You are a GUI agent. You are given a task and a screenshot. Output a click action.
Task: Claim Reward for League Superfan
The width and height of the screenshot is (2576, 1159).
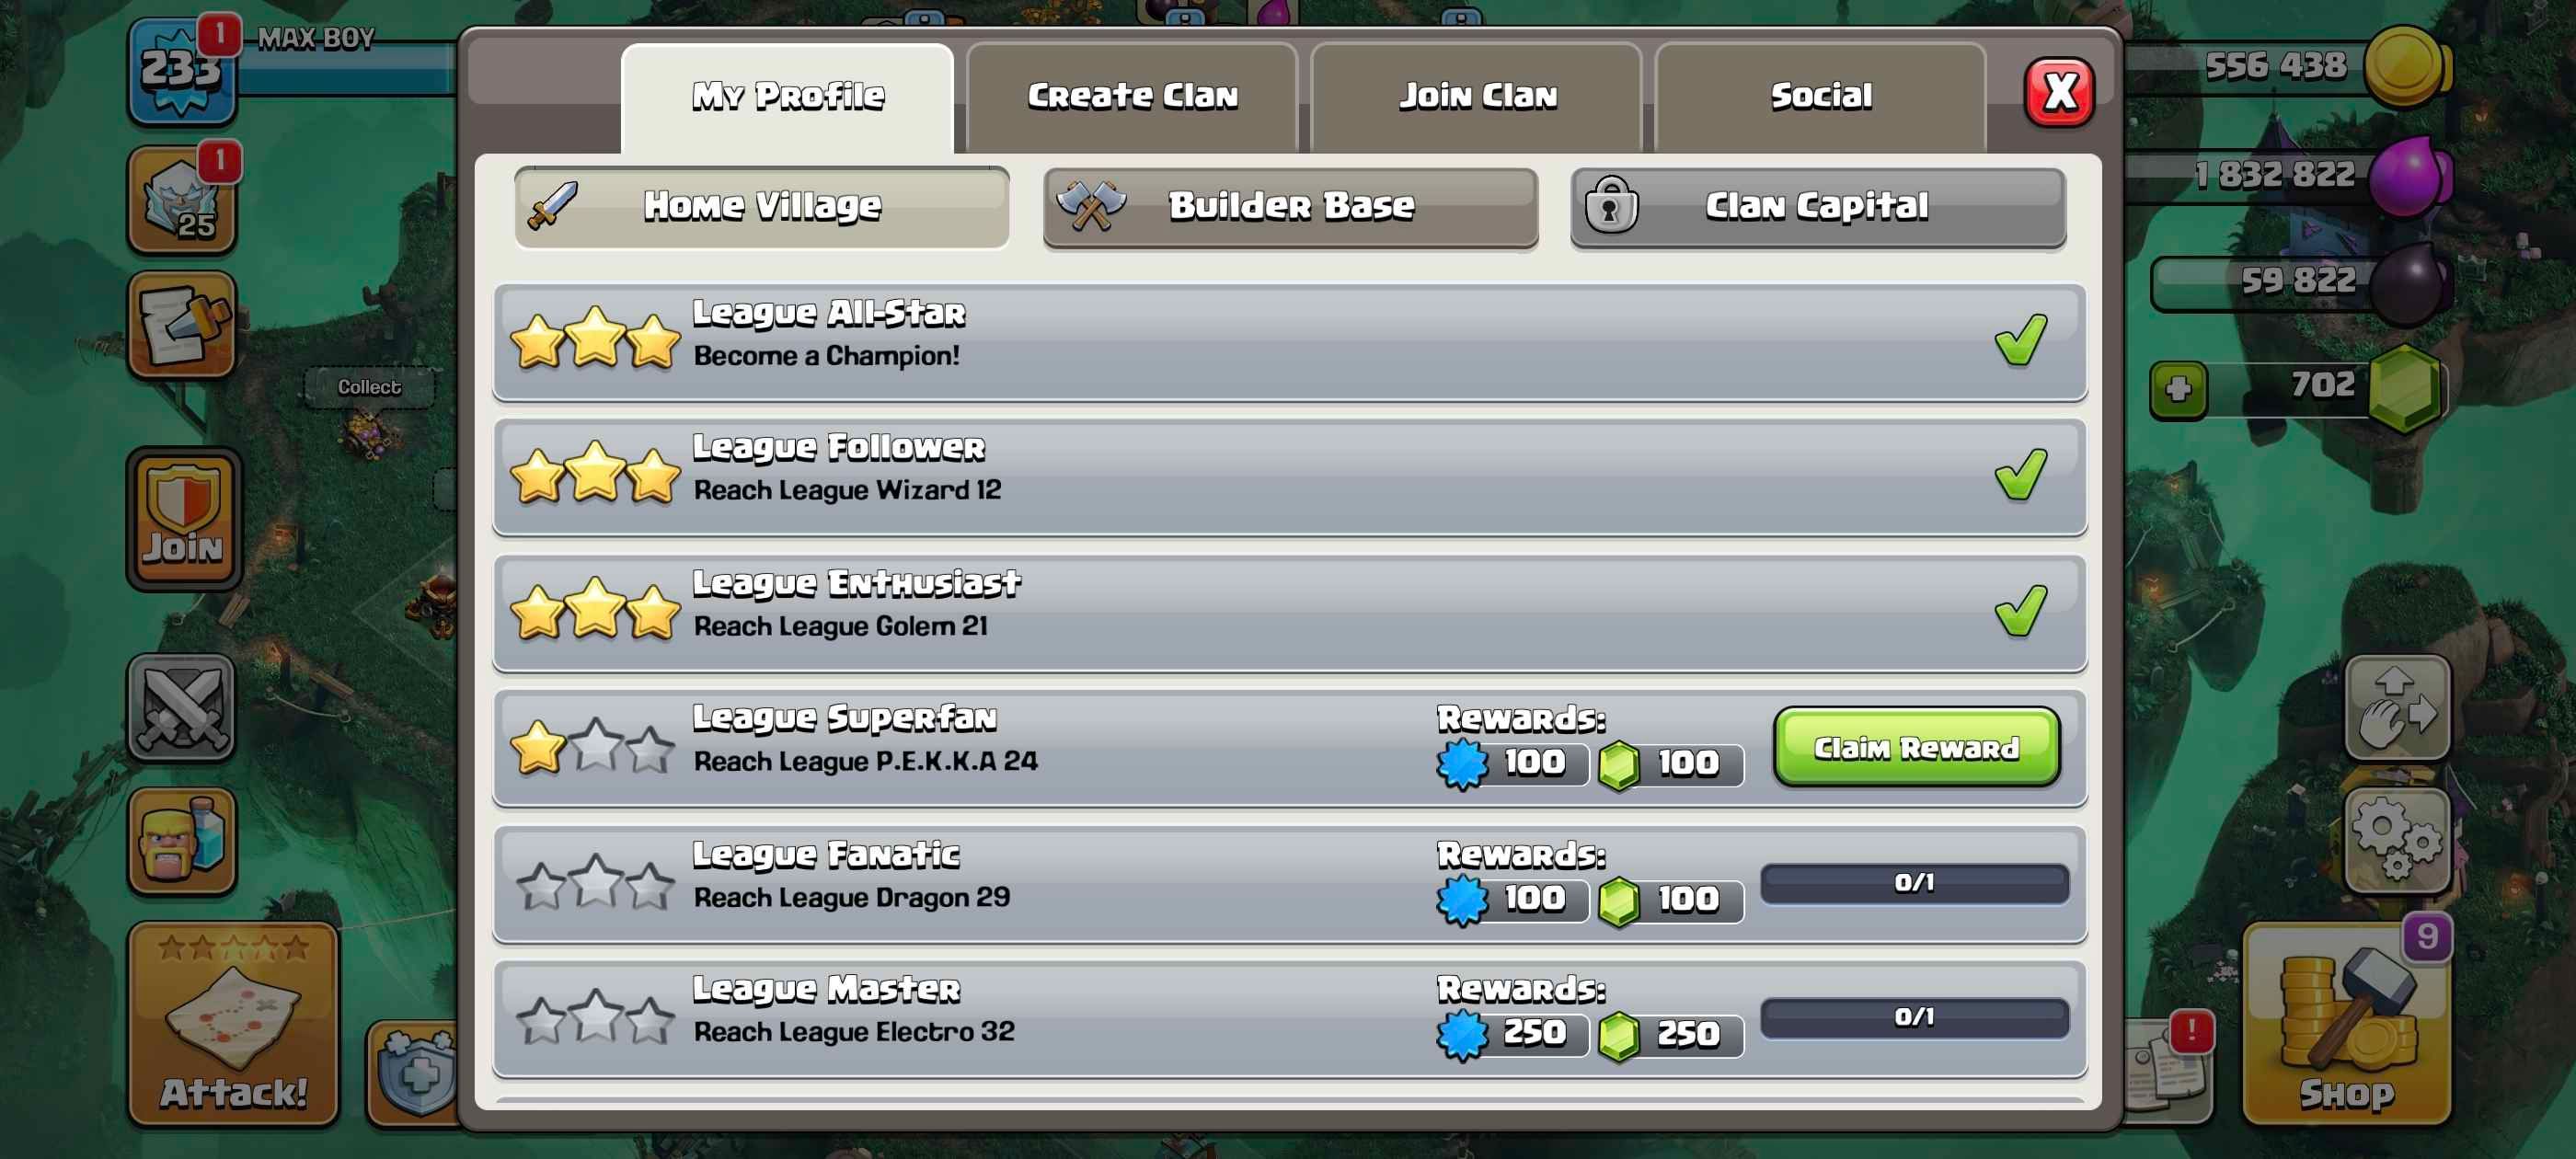[1915, 747]
